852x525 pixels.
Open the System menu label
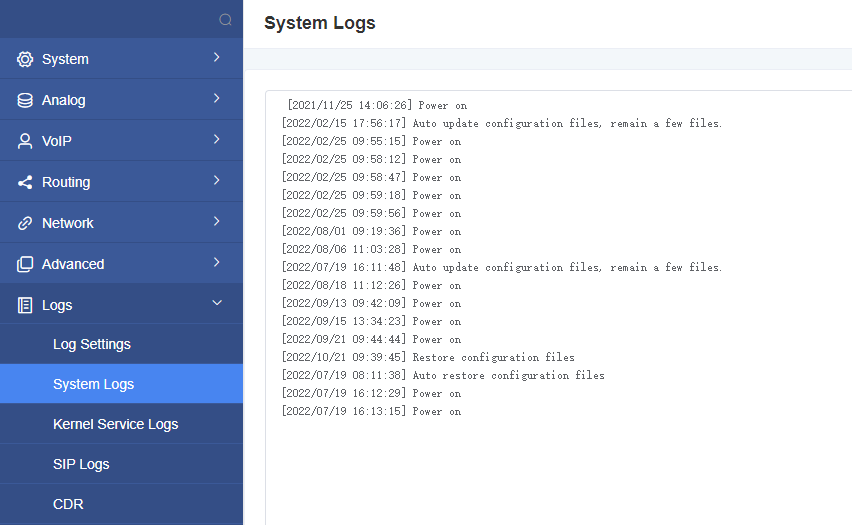[65, 59]
